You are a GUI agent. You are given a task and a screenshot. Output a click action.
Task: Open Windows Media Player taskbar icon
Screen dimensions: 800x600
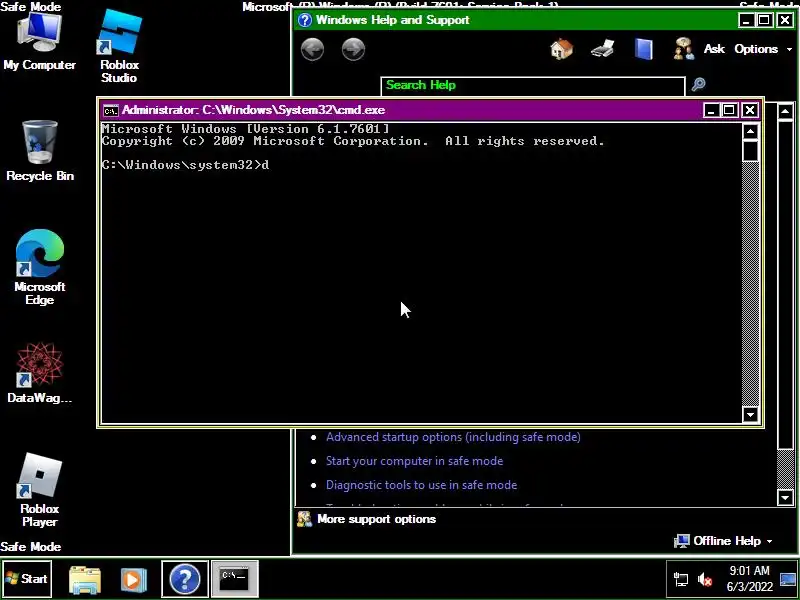(x=133, y=580)
